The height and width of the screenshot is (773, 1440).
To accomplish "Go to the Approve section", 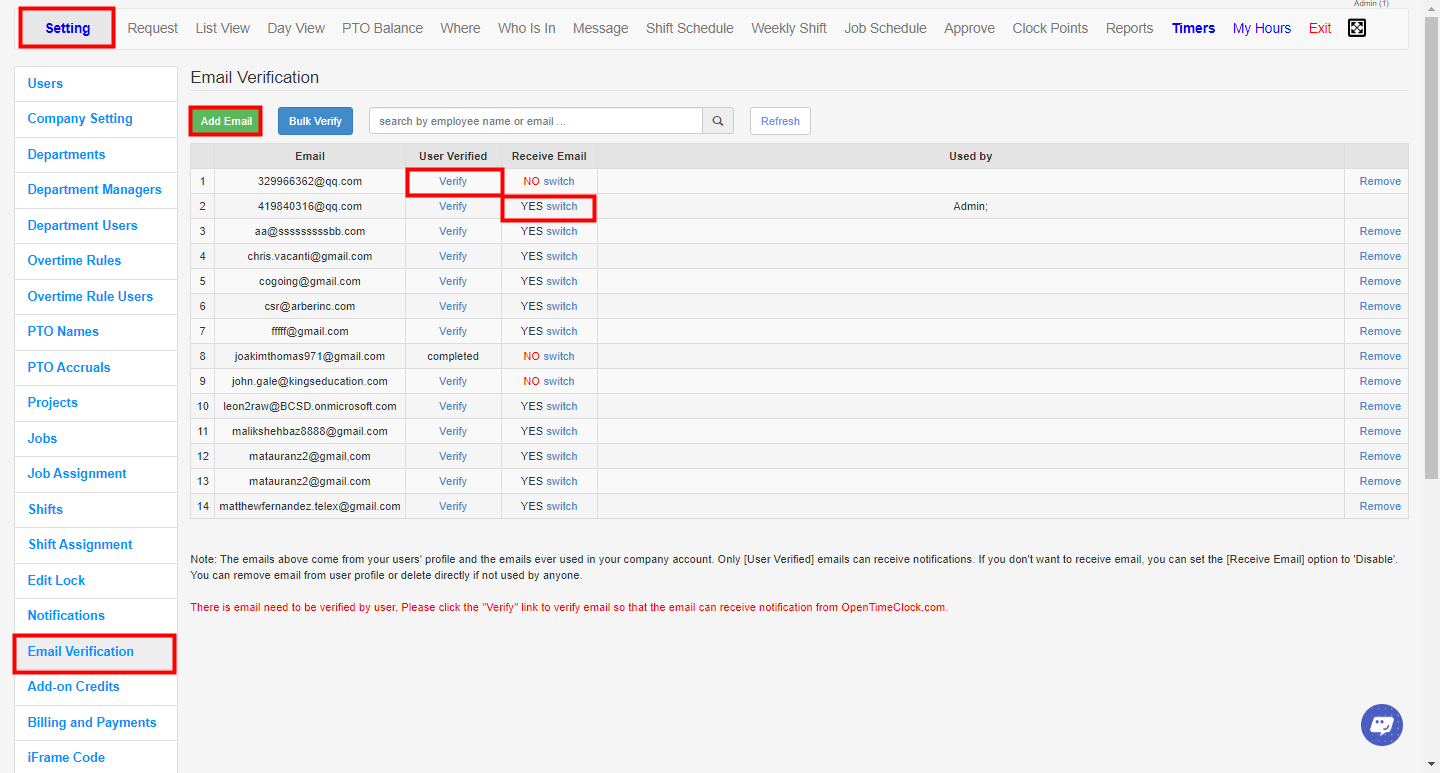I will click(x=969, y=28).
